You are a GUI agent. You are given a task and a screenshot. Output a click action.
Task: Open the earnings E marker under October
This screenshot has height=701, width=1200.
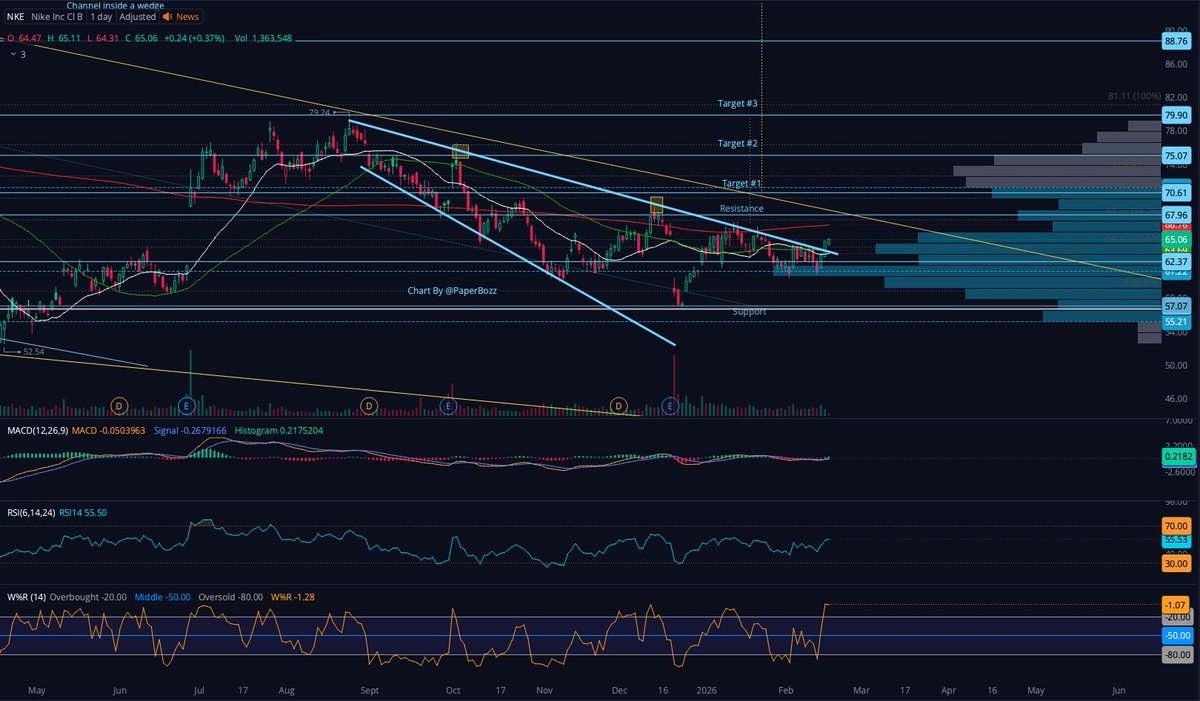tap(449, 406)
